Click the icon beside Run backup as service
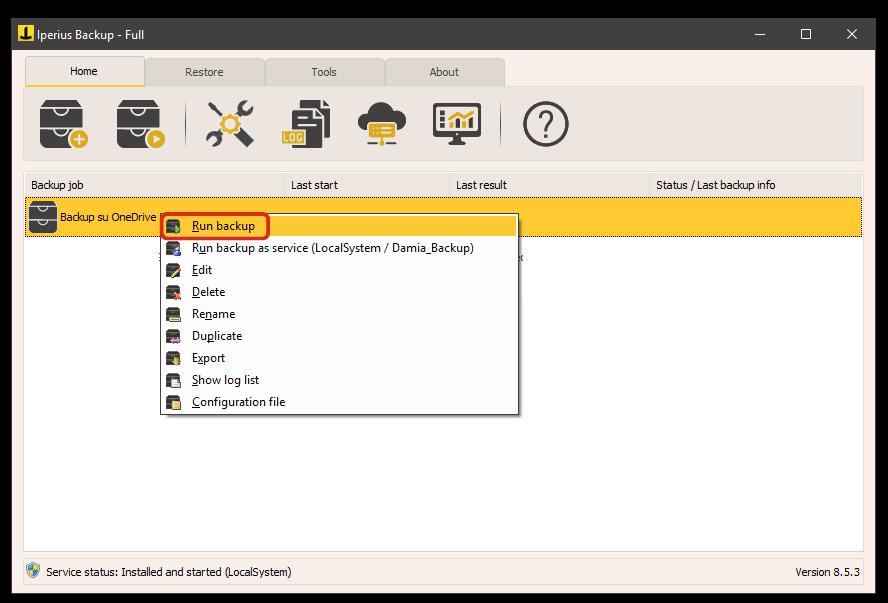Image resolution: width=888 pixels, height=603 pixels. pos(173,249)
